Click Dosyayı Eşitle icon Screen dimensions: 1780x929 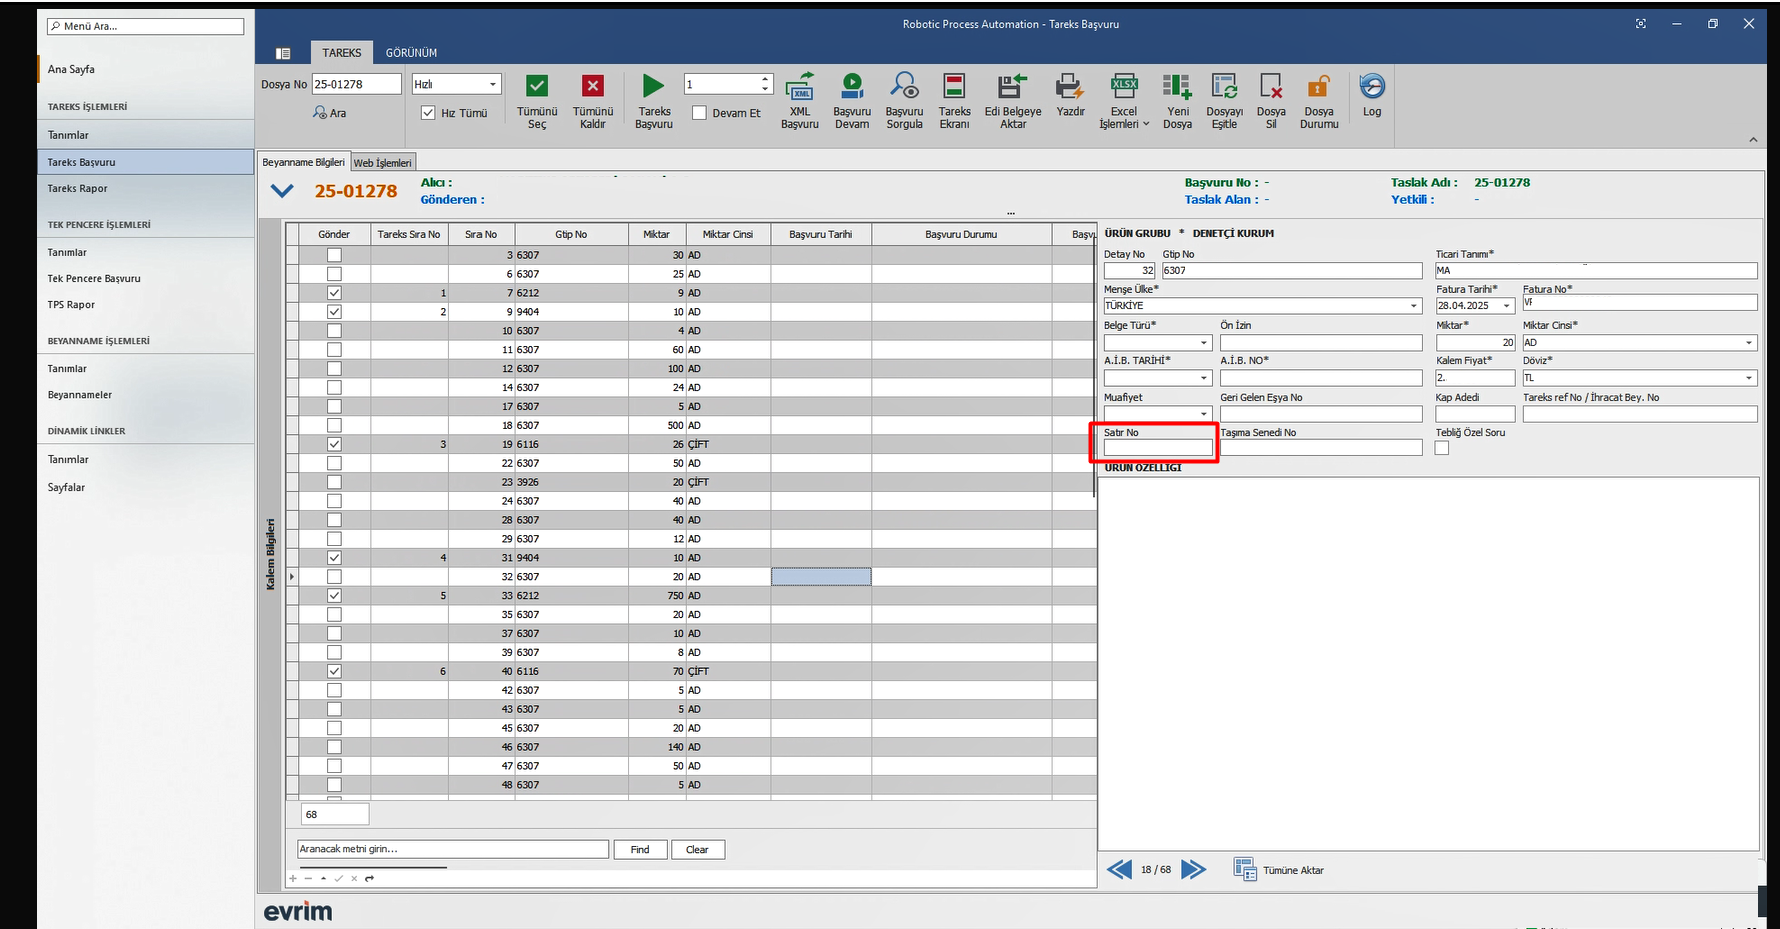click(x=1224, y=86)
